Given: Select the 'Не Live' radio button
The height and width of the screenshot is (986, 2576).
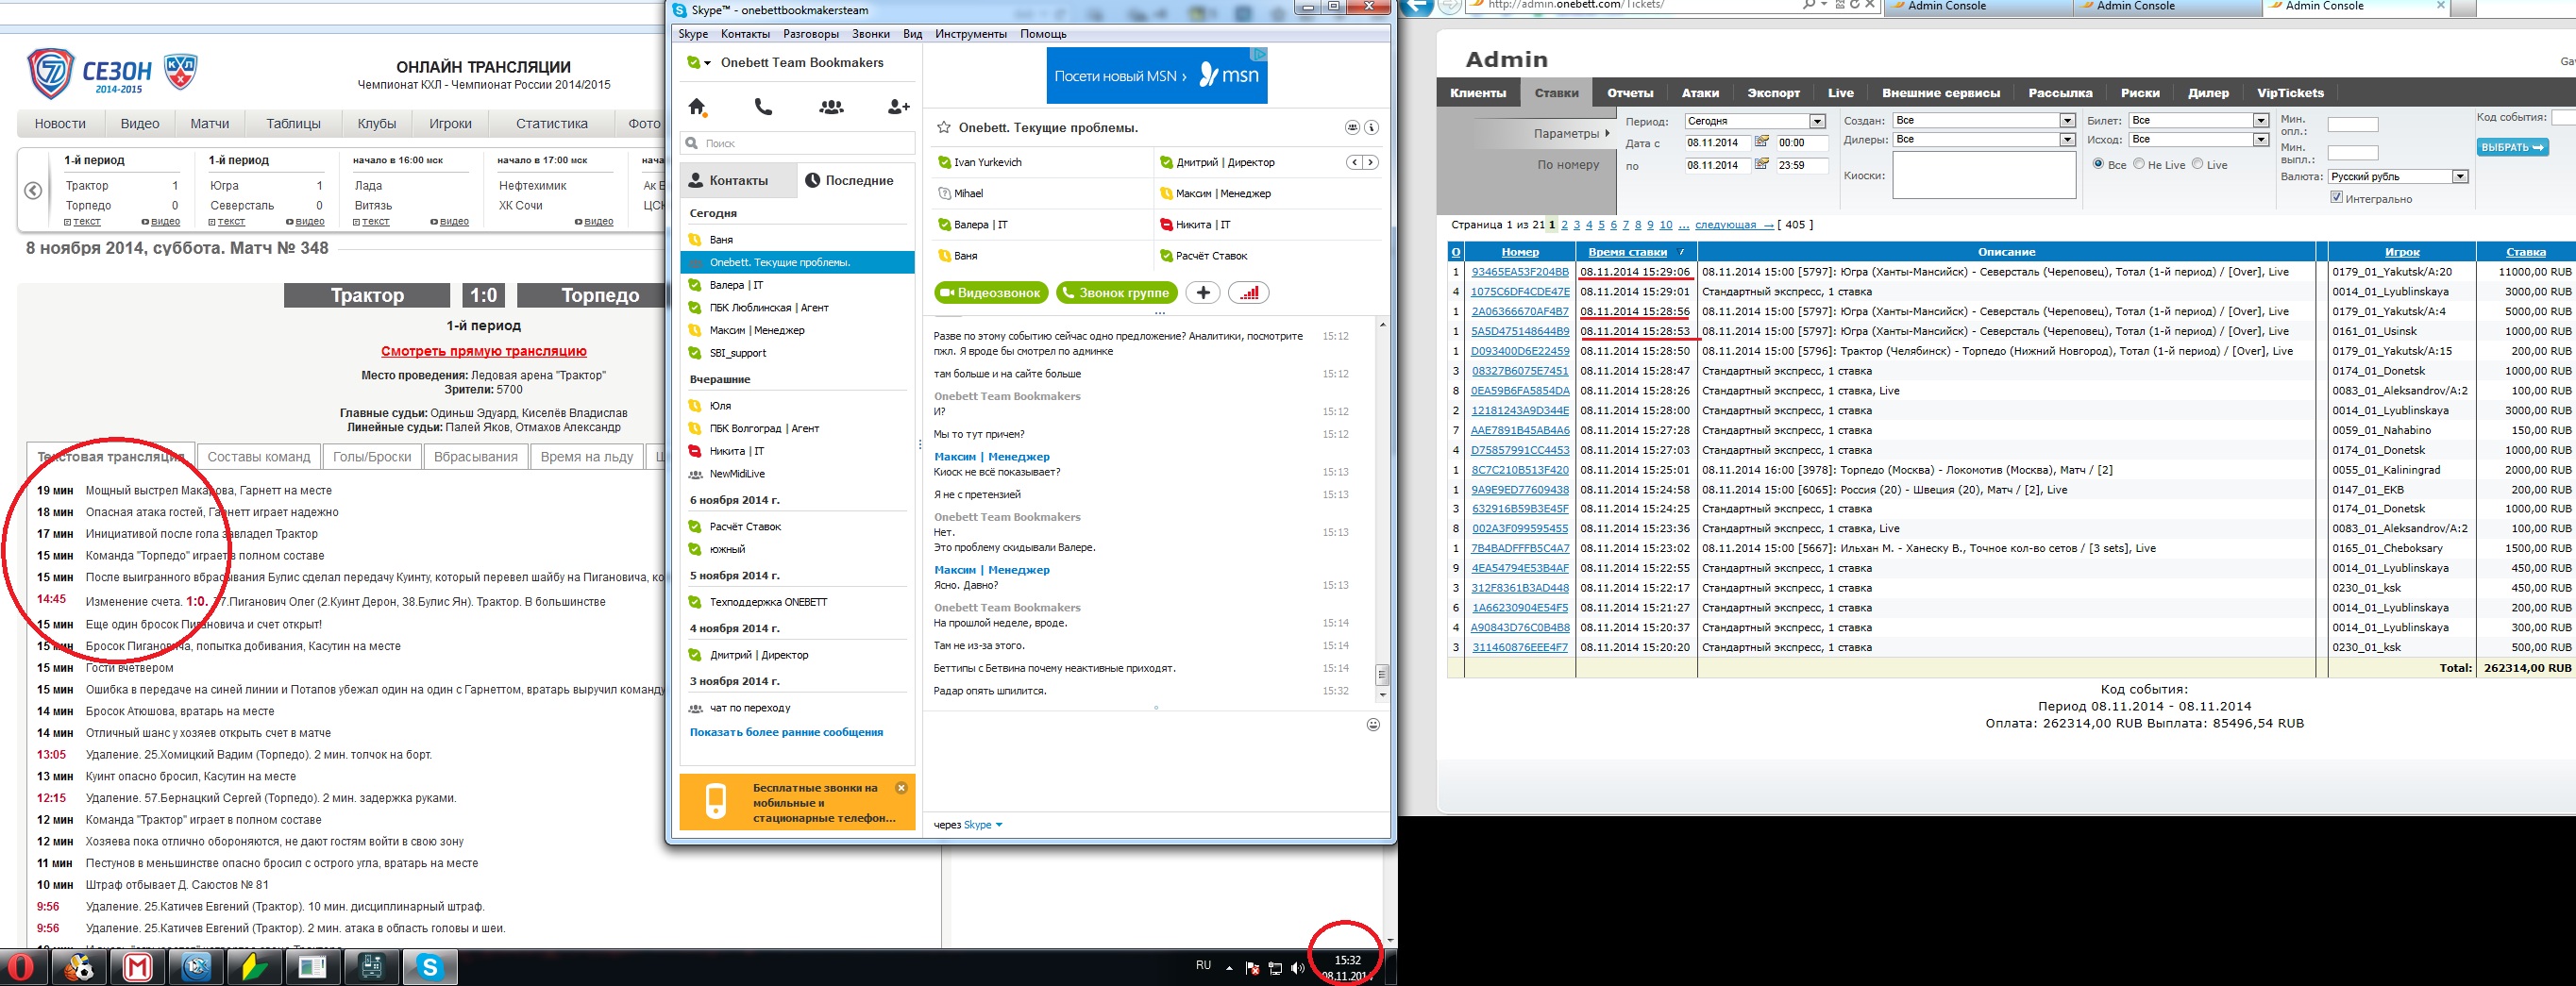Looking at the screenshot, I should 2139,164.
